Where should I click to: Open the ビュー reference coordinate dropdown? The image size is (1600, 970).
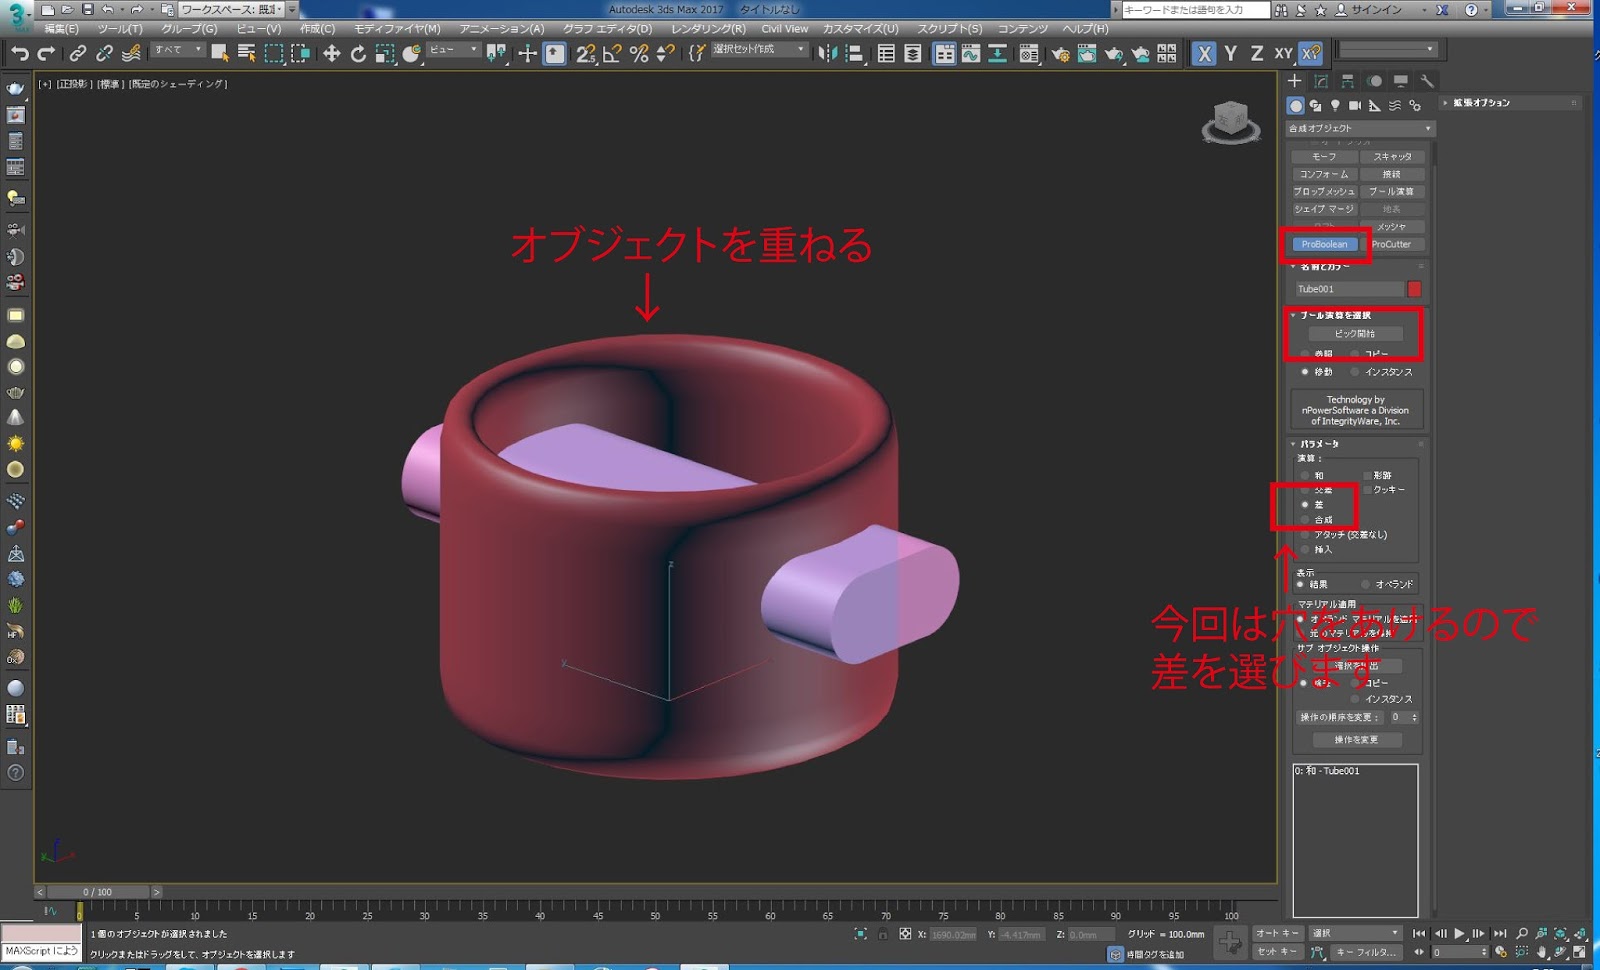click(453, 50)
